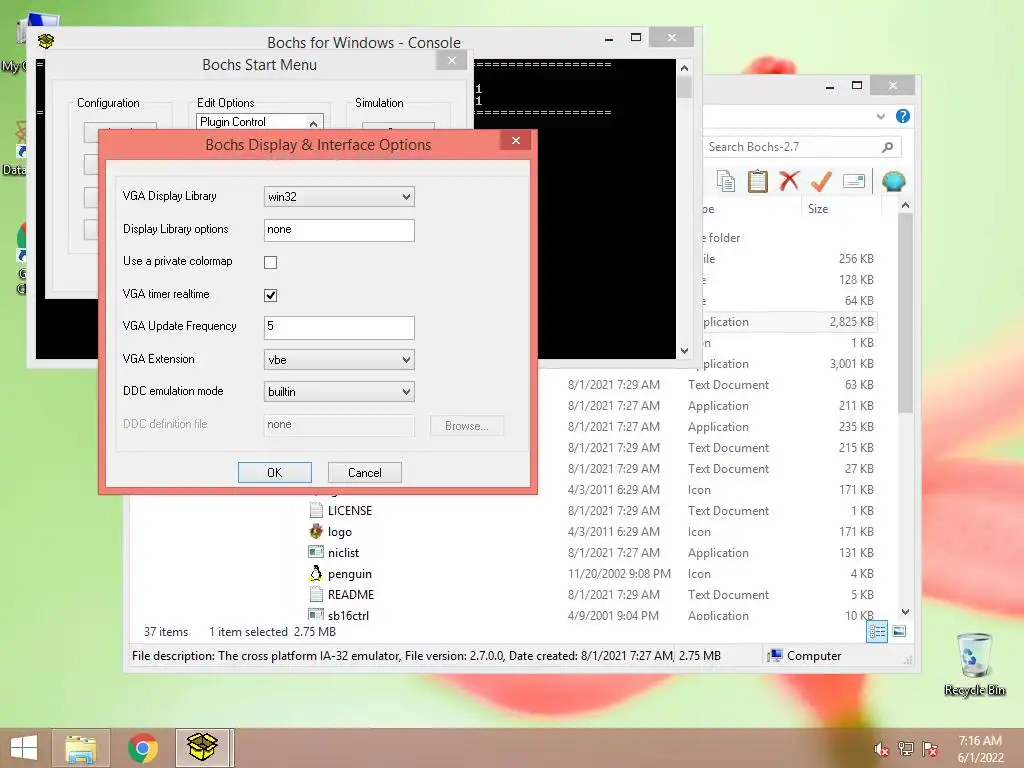Click Display Library options text field
1024x768 pixels.
(339, 230)
